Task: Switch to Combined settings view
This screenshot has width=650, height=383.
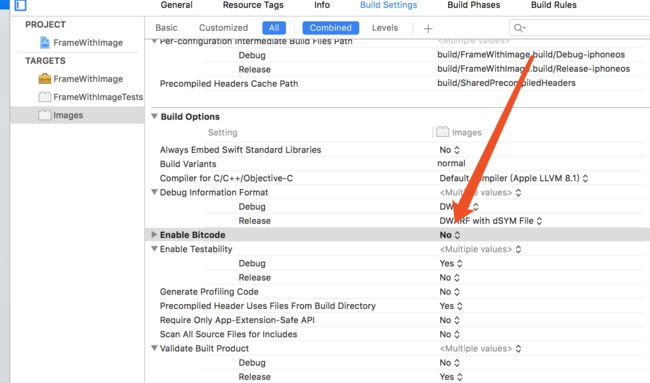Action: point(330,28)
